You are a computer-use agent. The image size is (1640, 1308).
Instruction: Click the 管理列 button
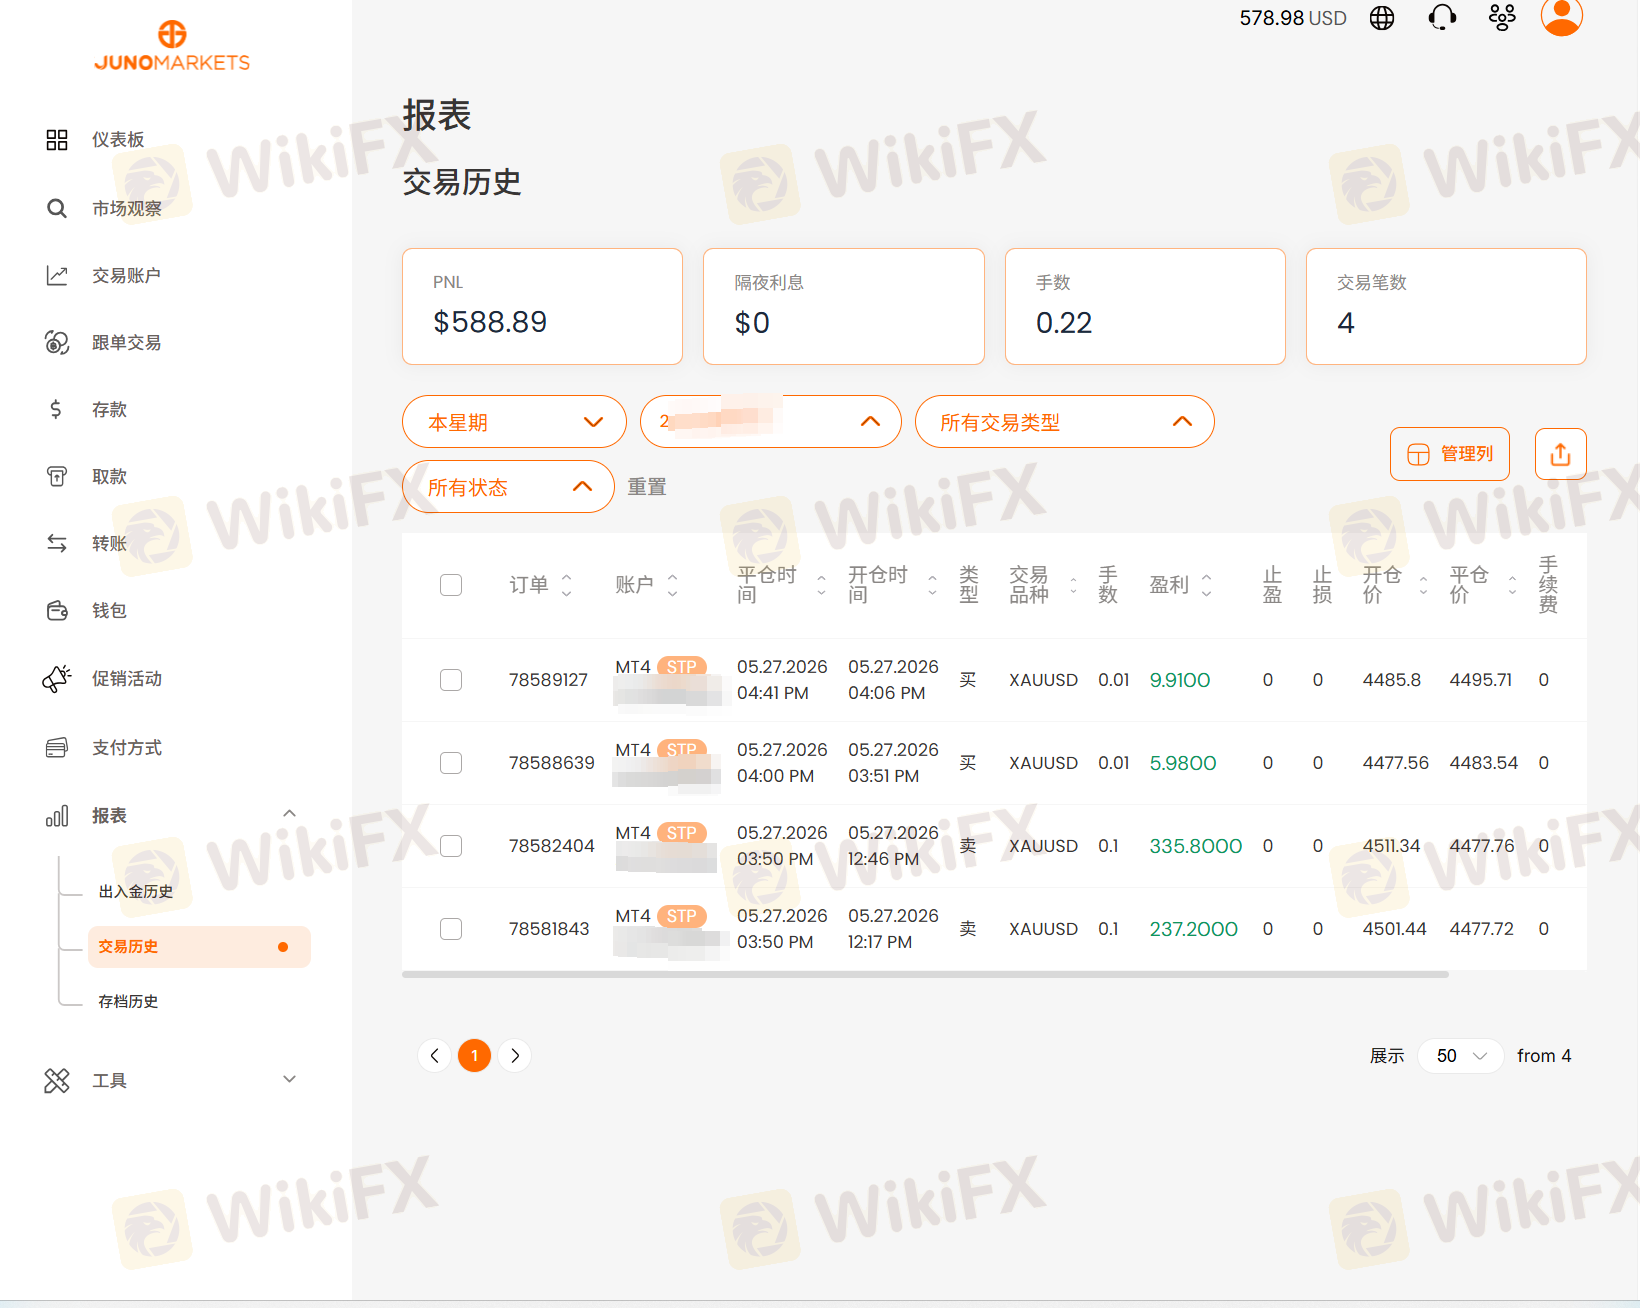pyautogui.click(x=1449, y=454)
